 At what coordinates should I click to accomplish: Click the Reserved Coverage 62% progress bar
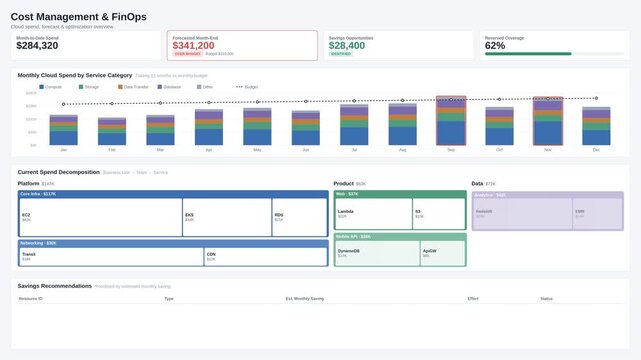[x=554, y=54]
